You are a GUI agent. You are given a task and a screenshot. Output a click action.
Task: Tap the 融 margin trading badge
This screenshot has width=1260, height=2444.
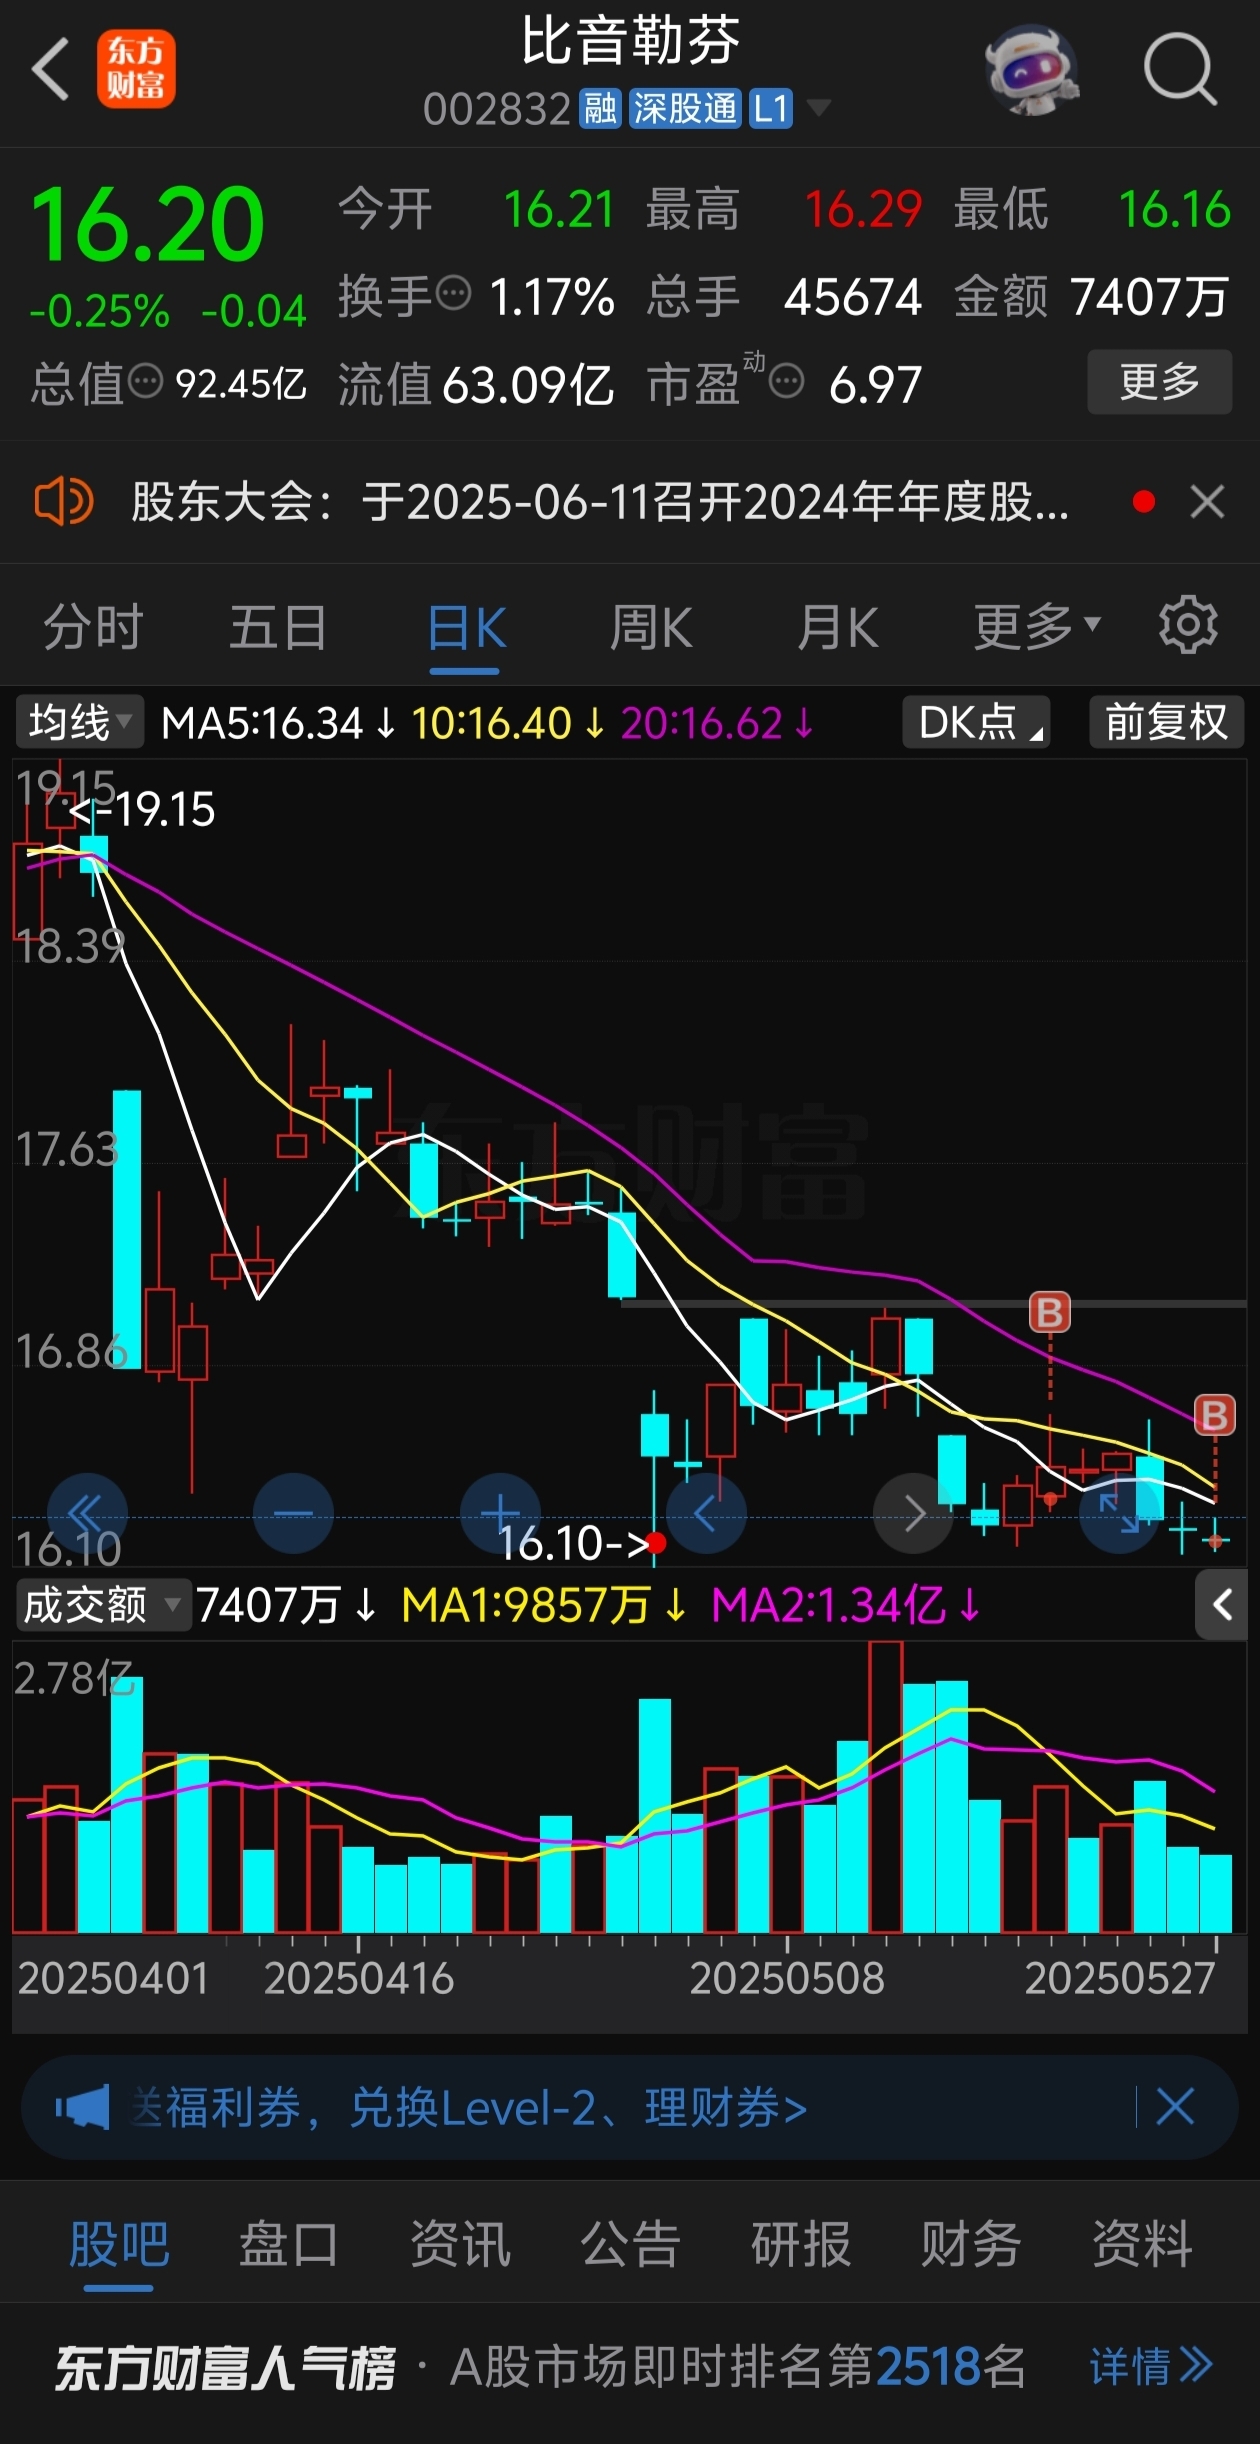tap(600, 108)
